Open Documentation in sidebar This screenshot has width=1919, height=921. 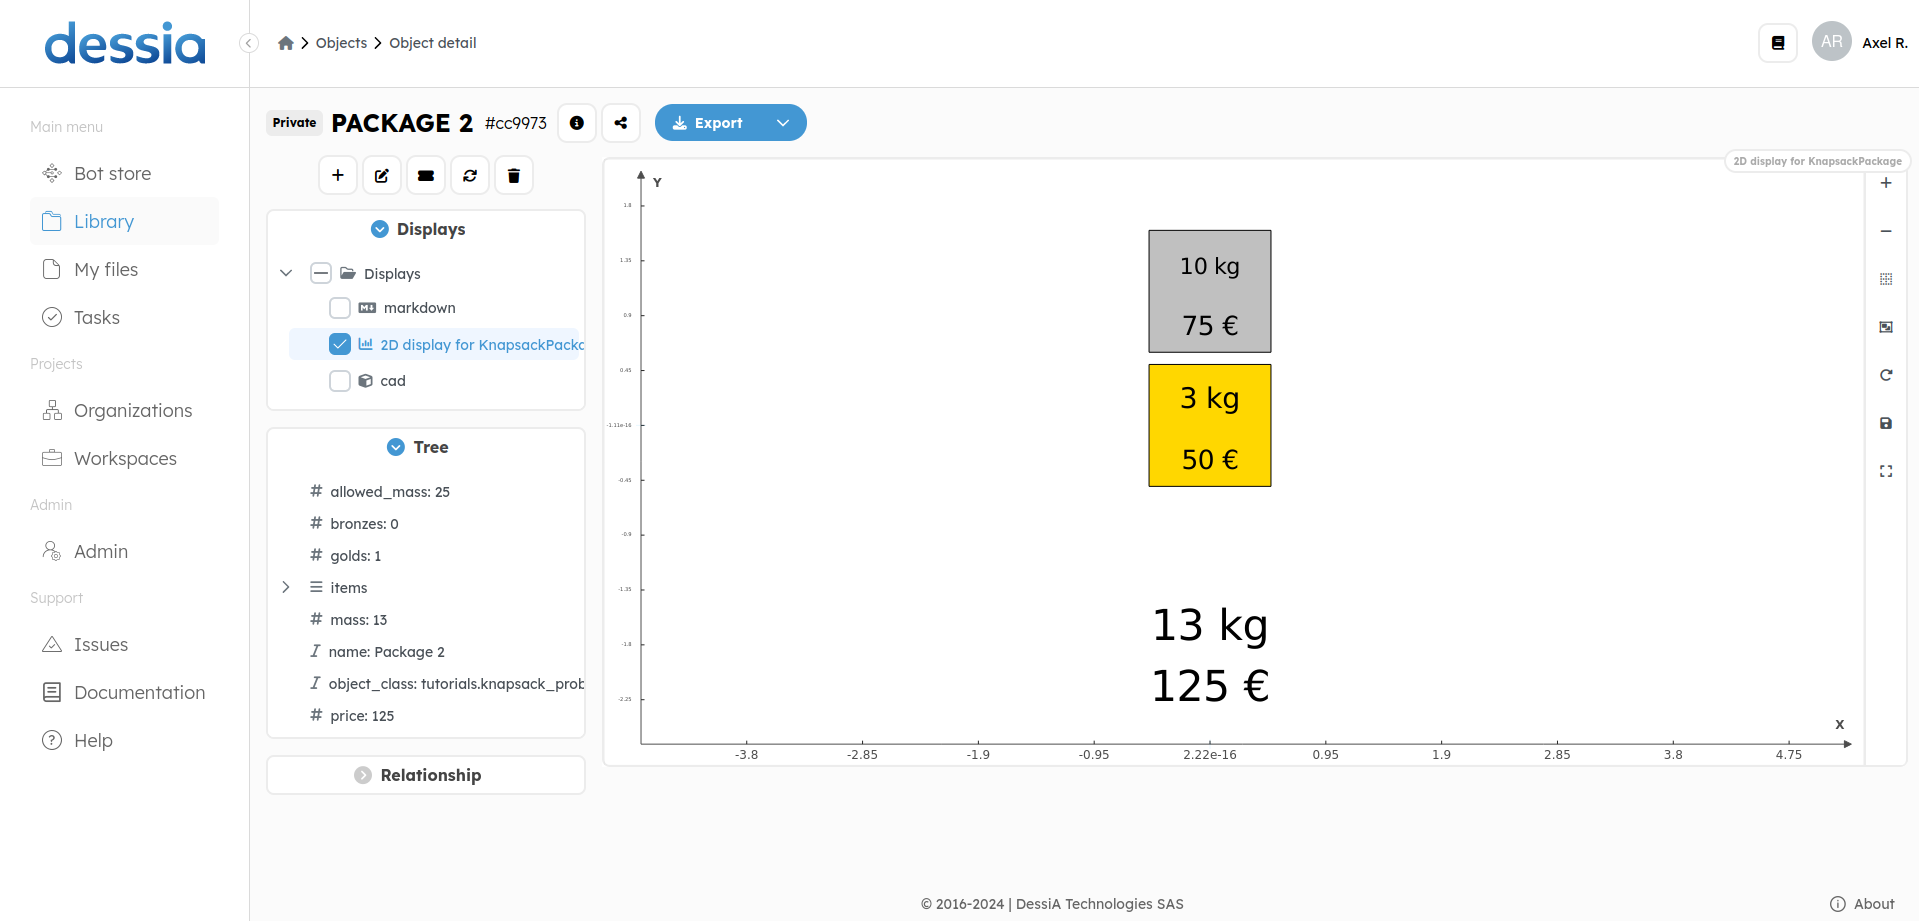[x=125, y=693]
